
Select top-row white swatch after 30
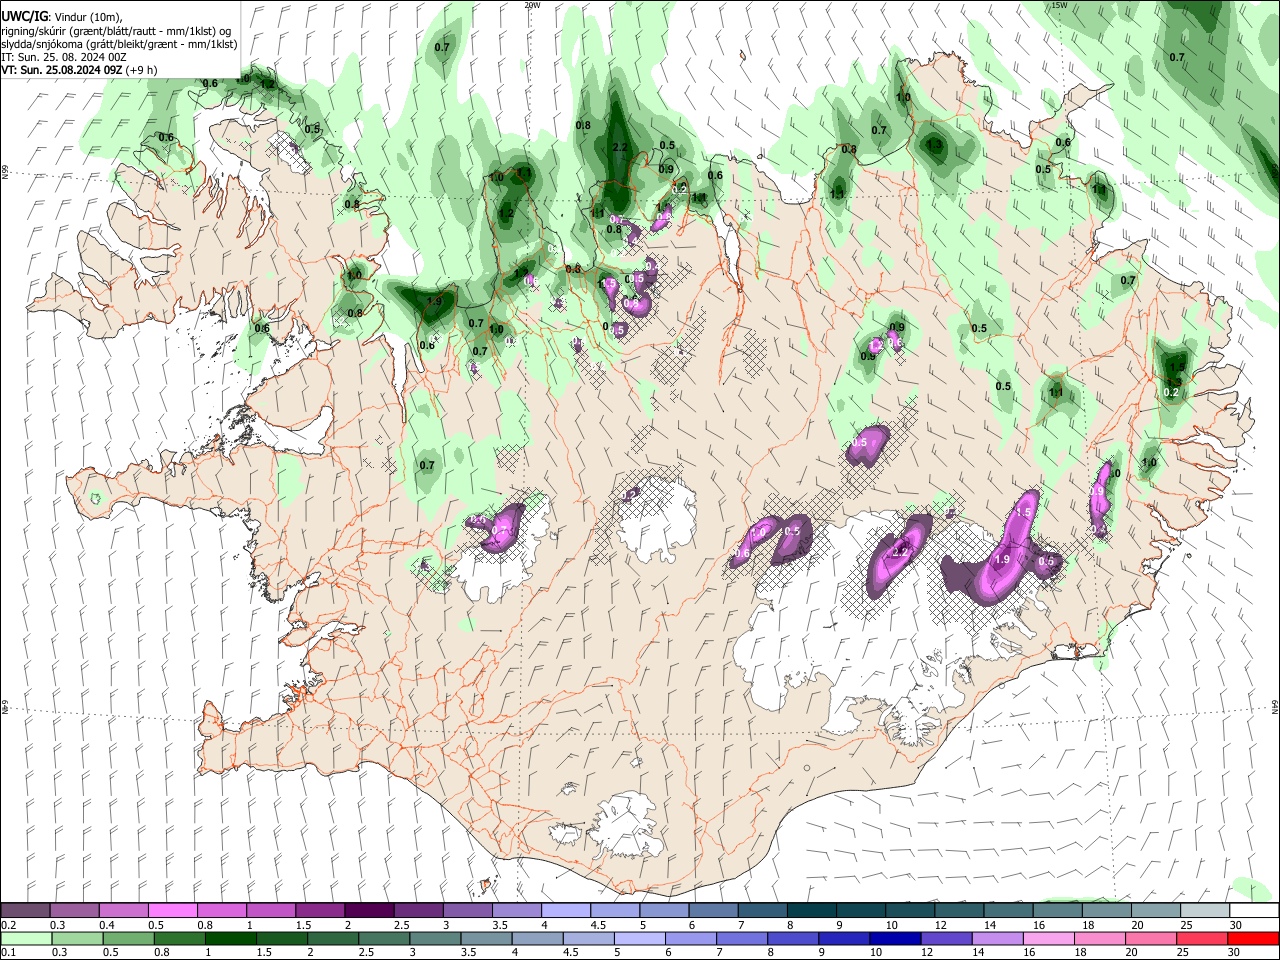pos(1254,911)
